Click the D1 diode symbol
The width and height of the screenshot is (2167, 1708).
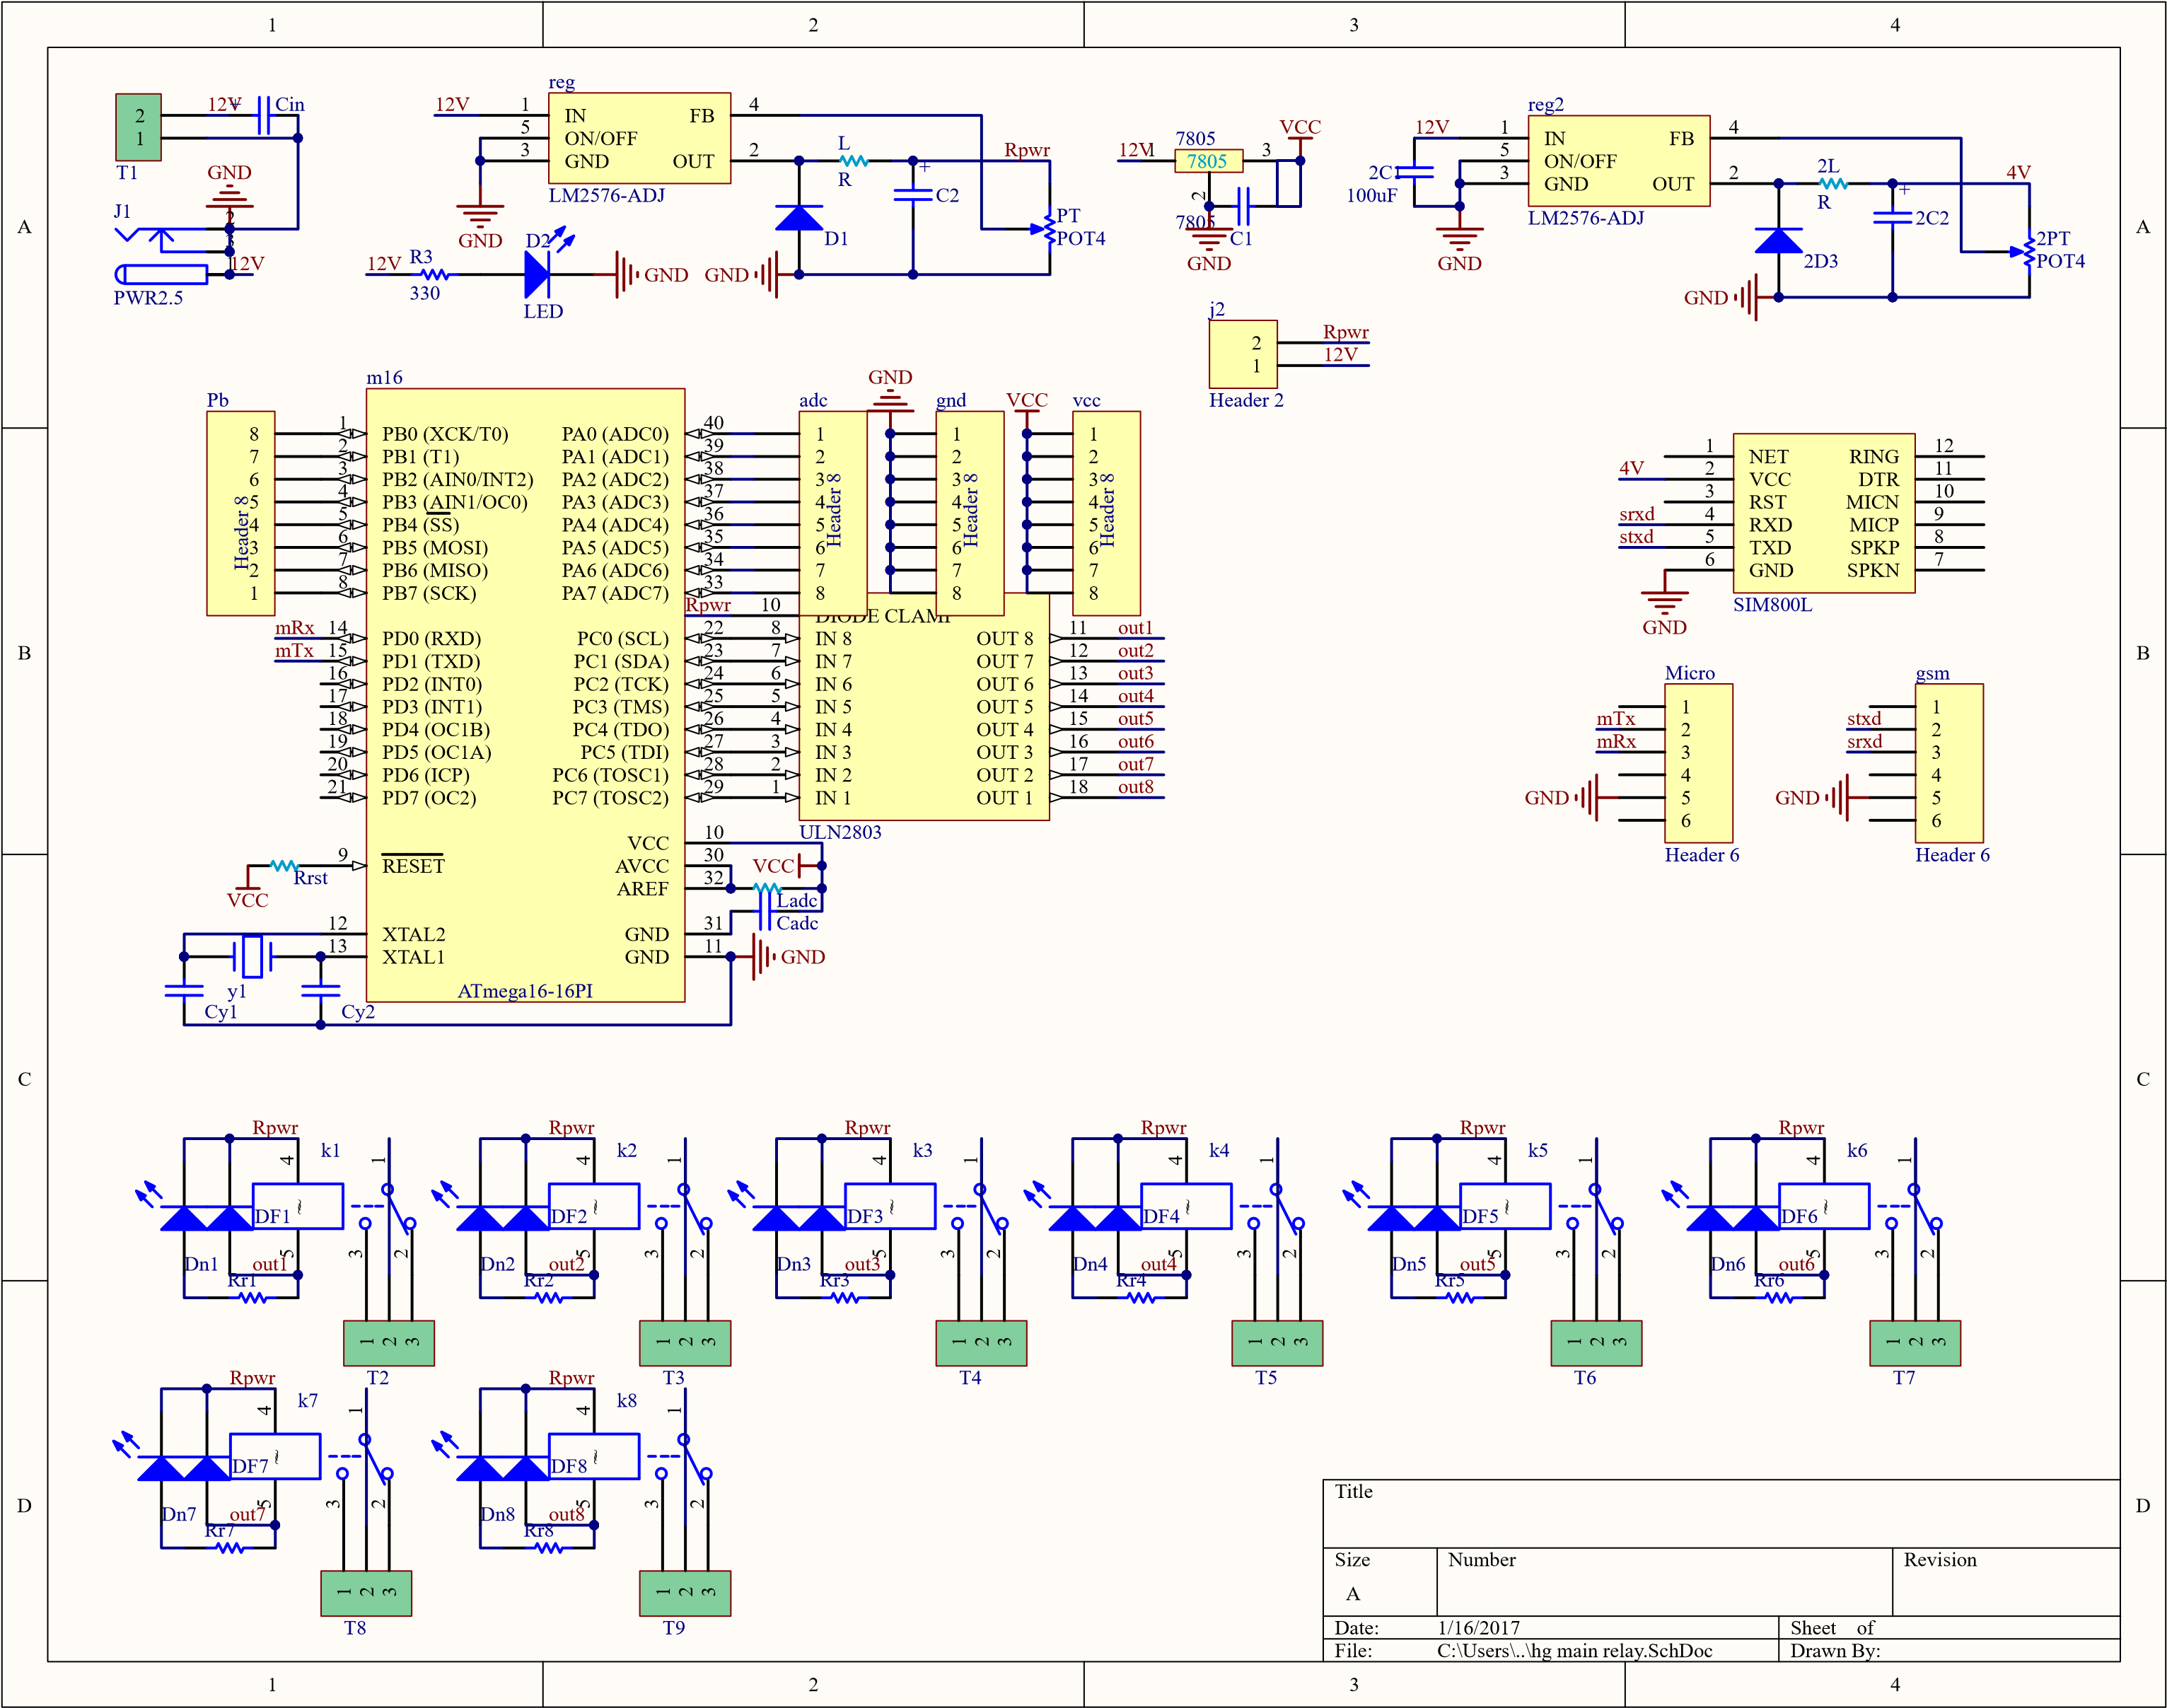coord(799,218)
